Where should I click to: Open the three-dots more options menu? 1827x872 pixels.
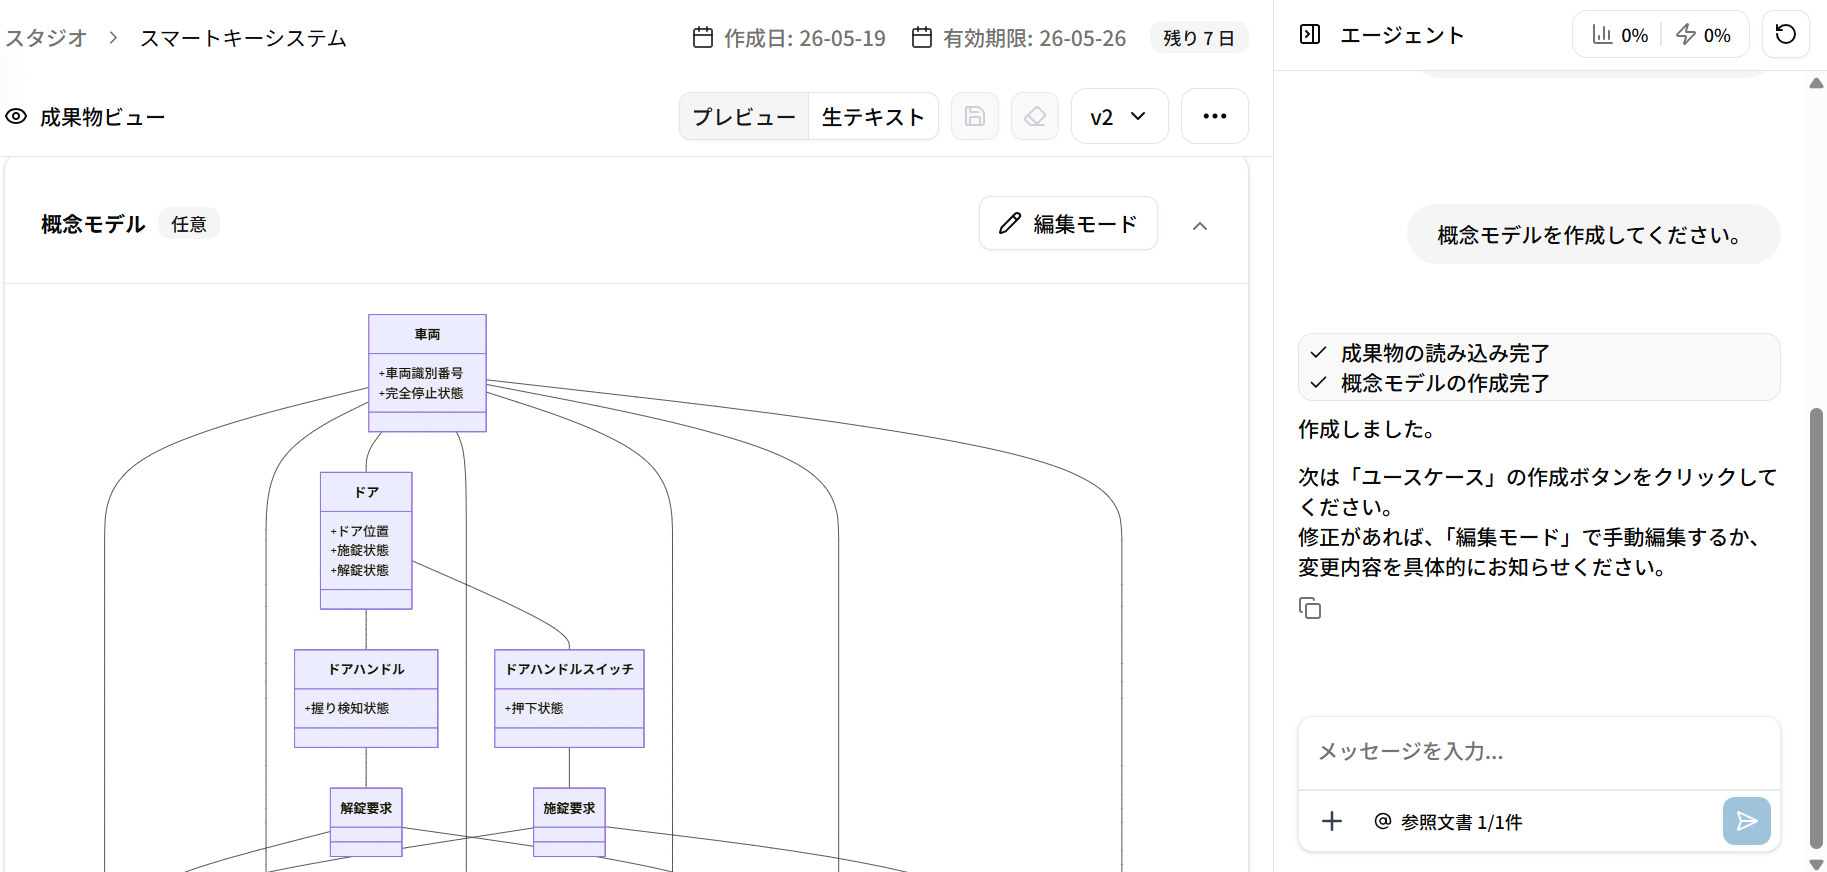pos(1215,117)
